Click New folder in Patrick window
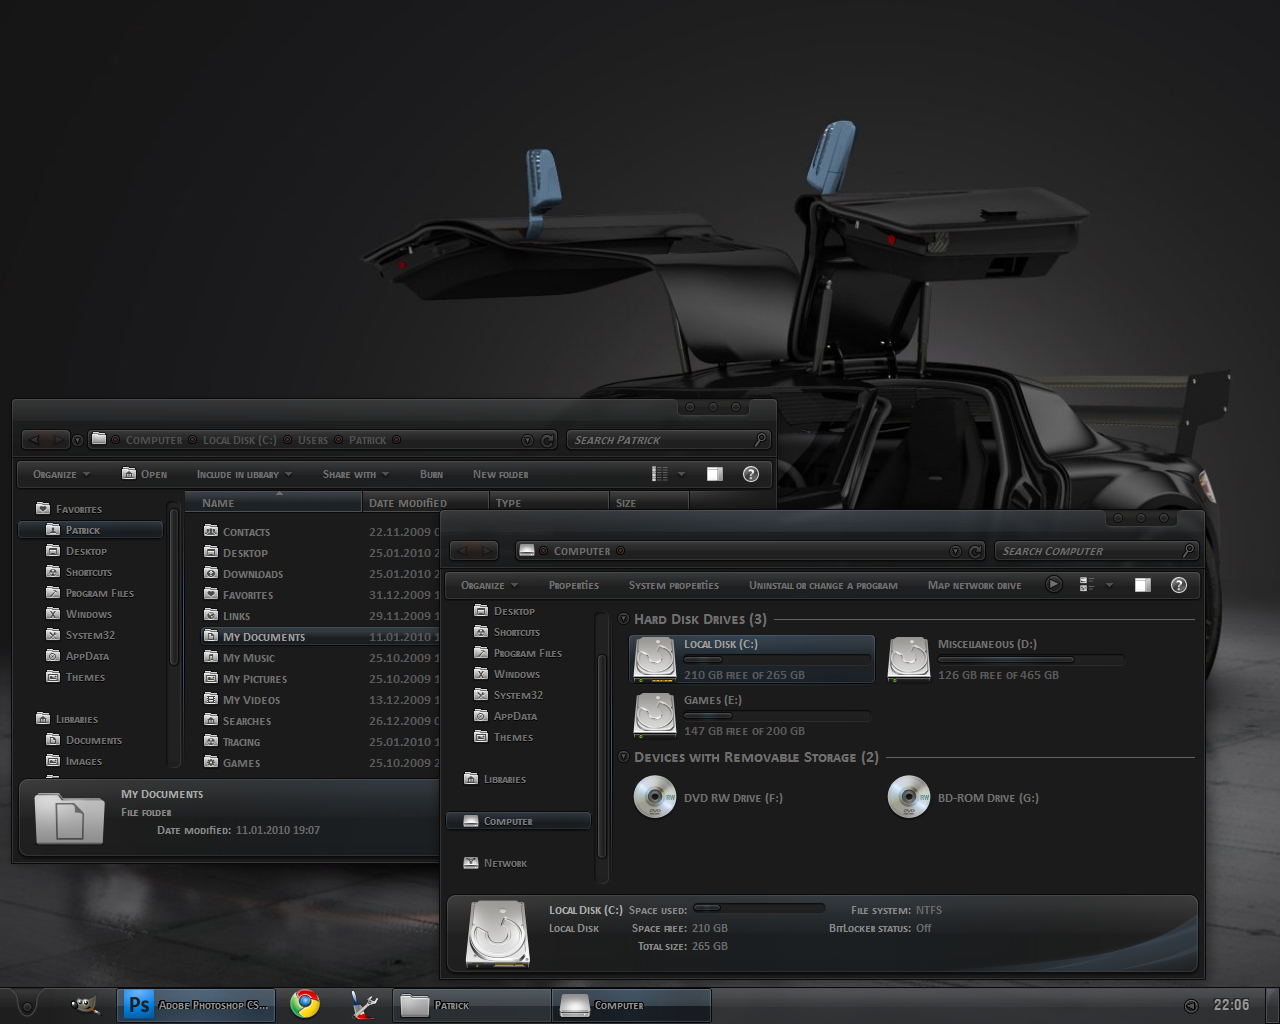 (500, 474)
